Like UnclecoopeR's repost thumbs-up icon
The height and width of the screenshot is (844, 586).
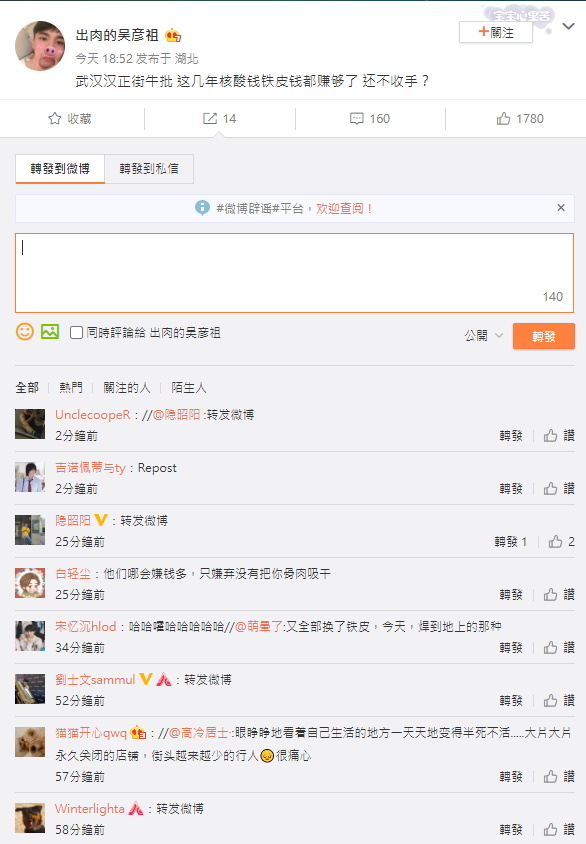pyautogui.click(x=550, y=435)
